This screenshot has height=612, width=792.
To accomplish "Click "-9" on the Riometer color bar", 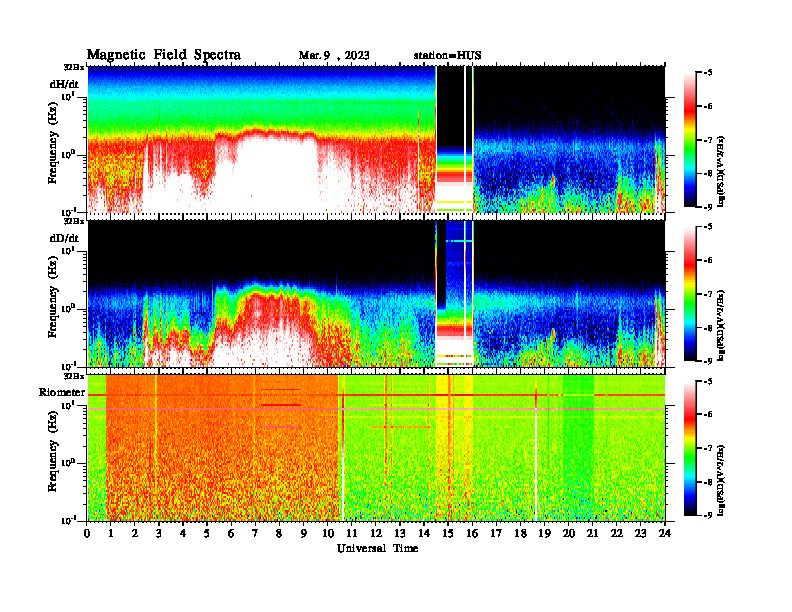I will pyautogui.click(x=708, y=515).
